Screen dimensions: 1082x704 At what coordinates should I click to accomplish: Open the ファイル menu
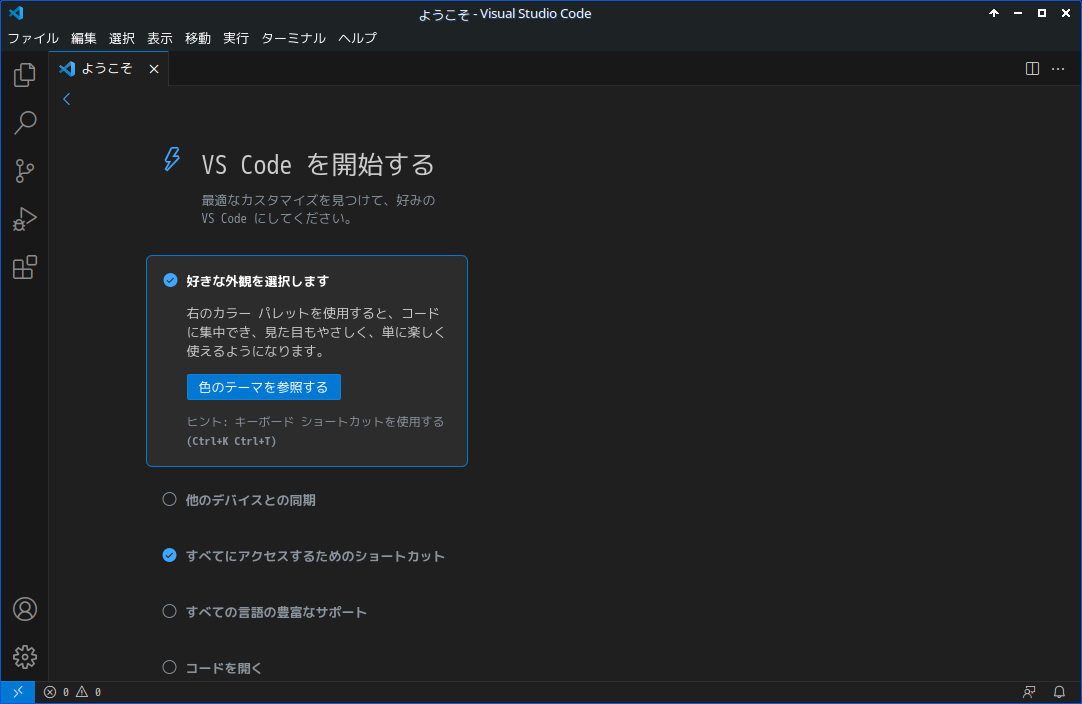click(x=33, y=38)
